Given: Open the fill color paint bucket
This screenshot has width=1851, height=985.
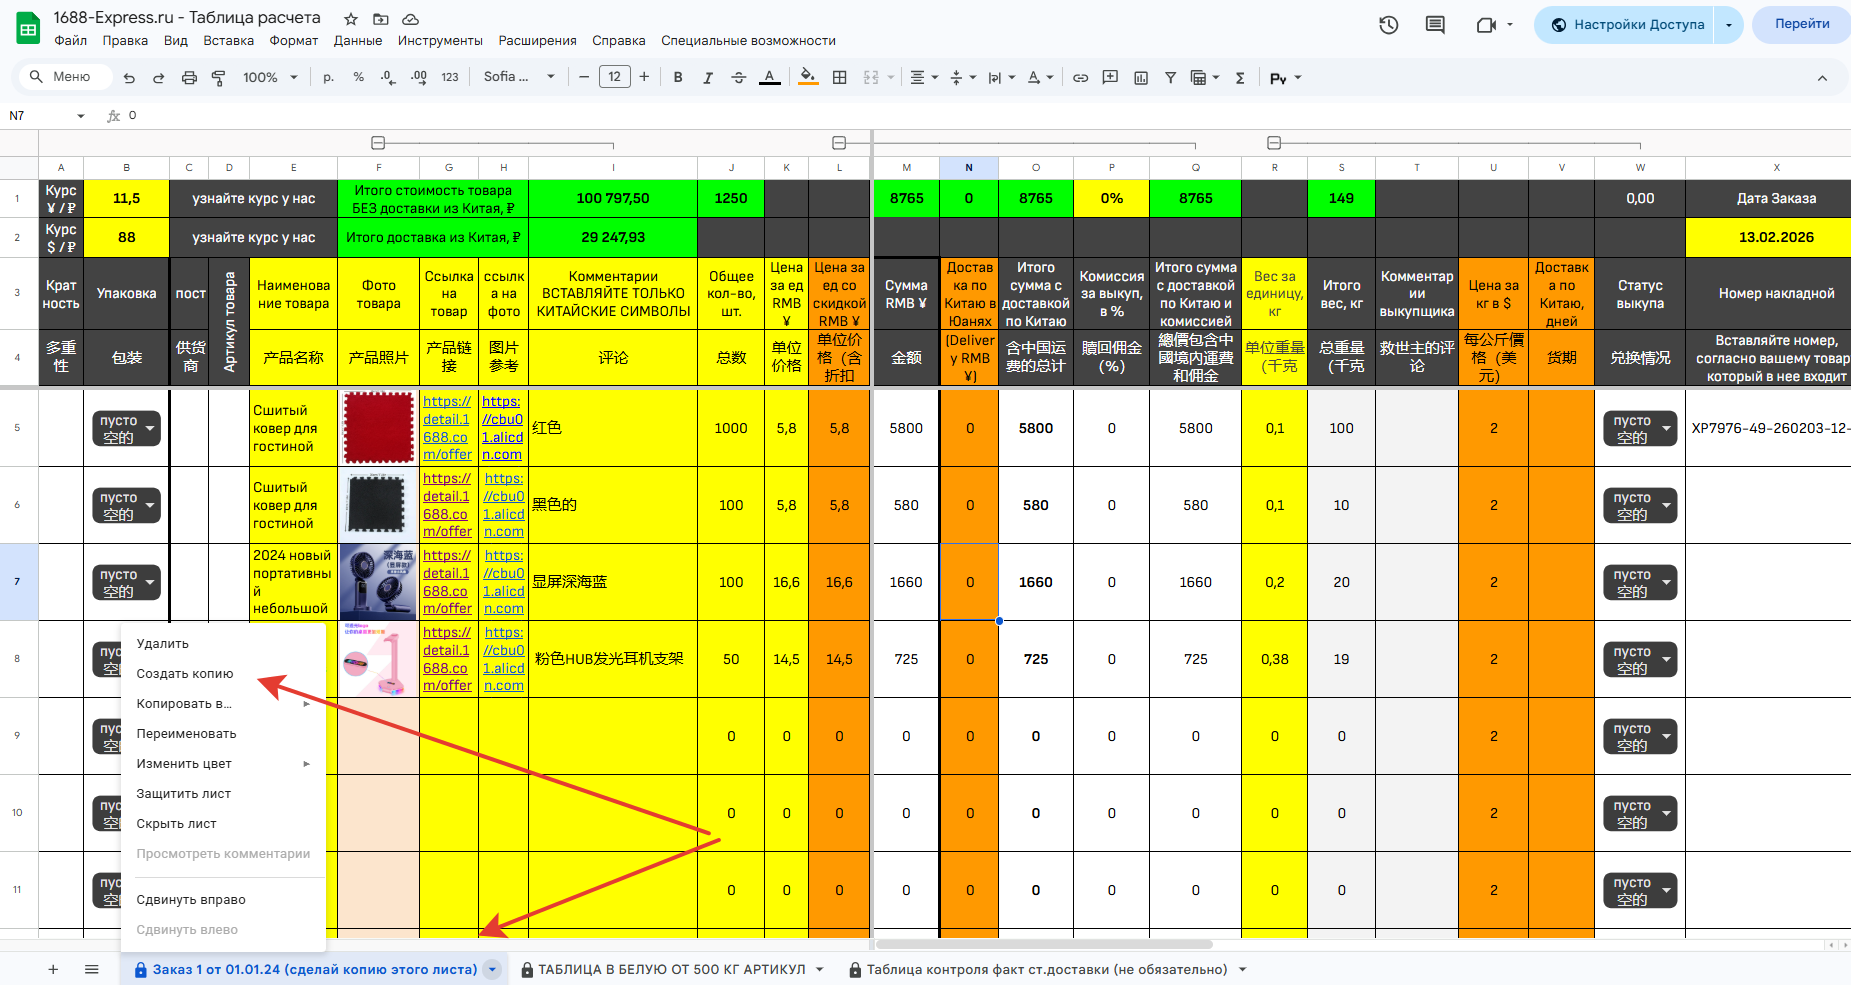Looking at the screenshot, I should (807, 78).
